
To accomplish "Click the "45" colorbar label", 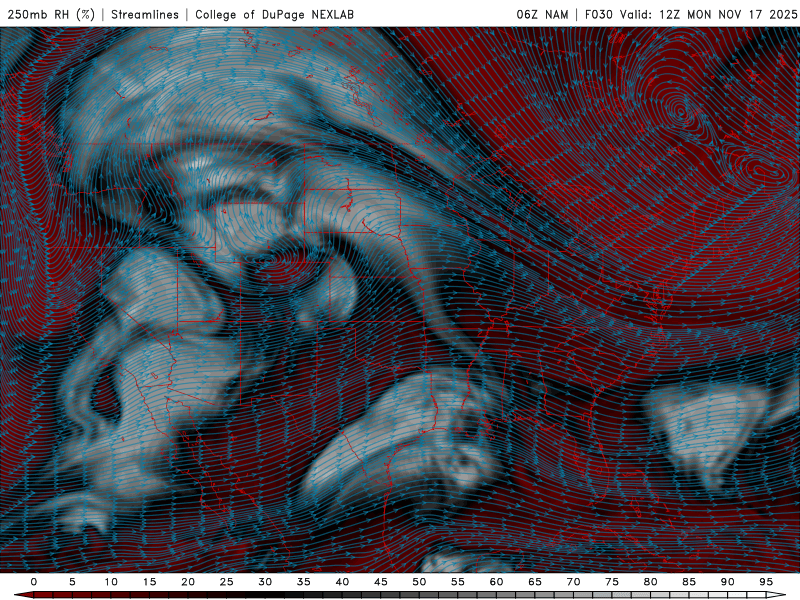I will (381, 582).
